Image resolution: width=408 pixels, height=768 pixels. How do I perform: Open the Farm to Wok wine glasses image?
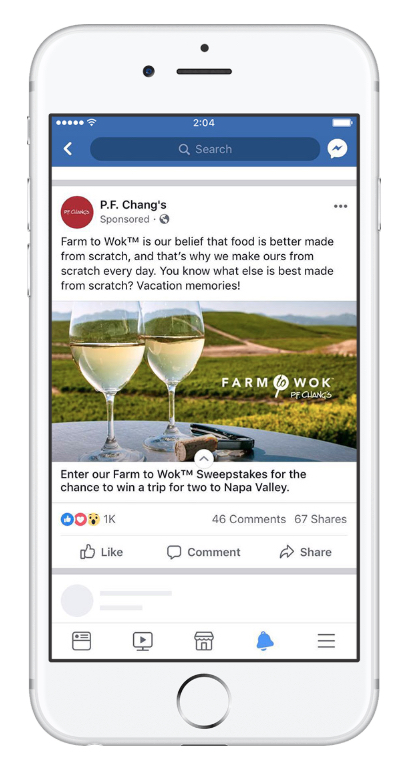point(204,381)
